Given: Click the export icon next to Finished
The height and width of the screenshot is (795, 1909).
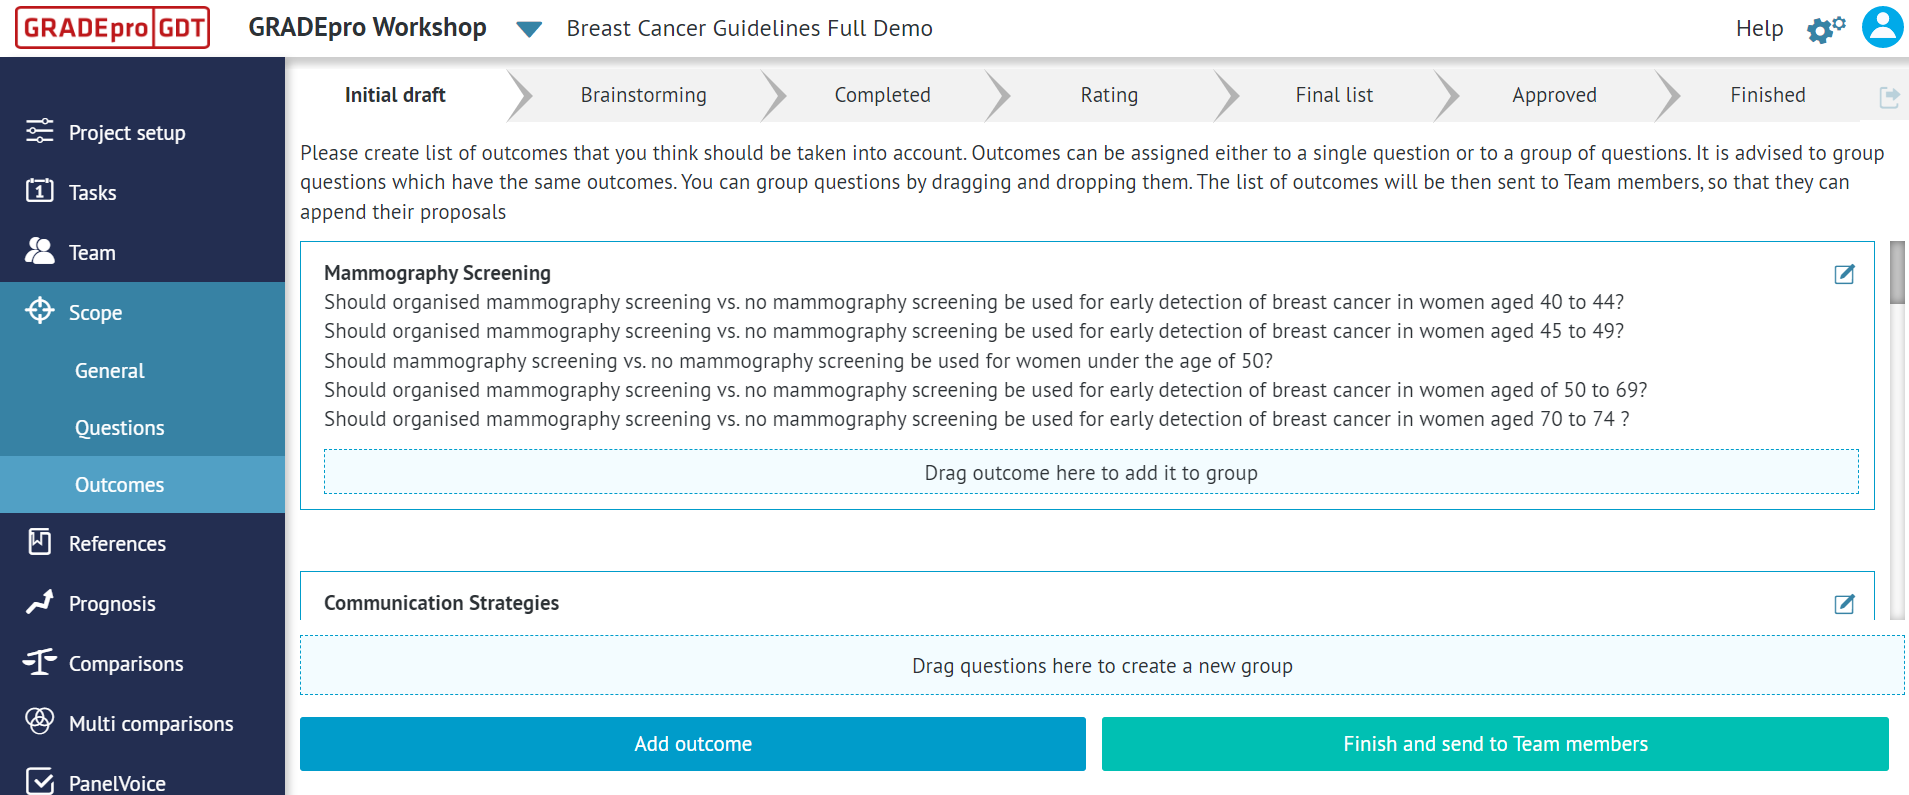Looking at the screenshot, I should pos(1889,95).
